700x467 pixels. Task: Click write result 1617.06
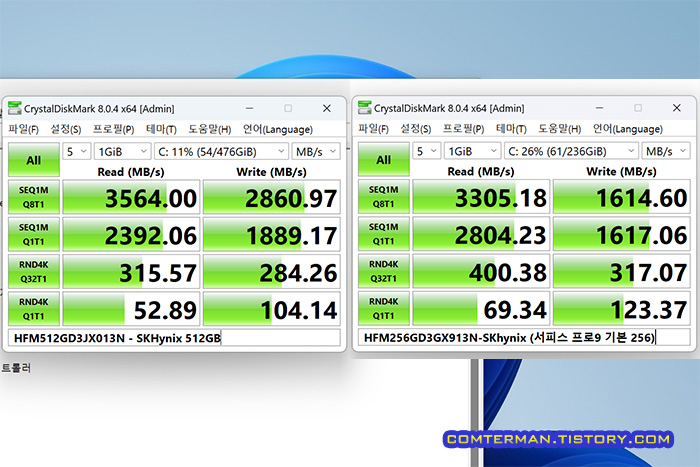click(621, 234)
